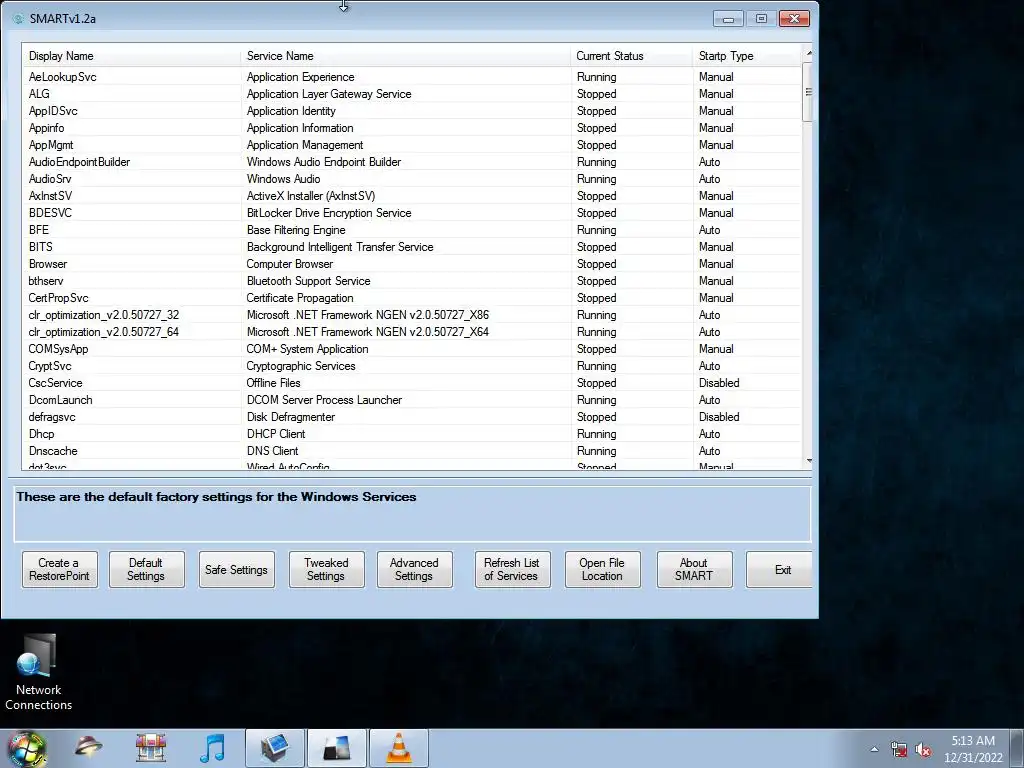Screen dimensions: 1024x768
Task: Sort by Service Name column header
Action: click(x=406, y=56)
